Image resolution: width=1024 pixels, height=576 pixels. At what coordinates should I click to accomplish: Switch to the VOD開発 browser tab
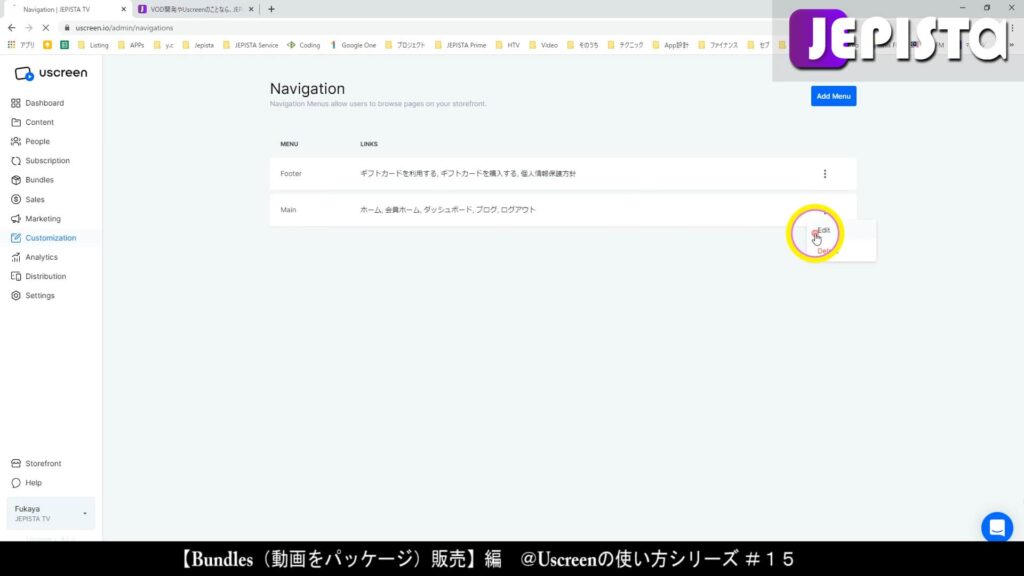(x=196, y=9)
